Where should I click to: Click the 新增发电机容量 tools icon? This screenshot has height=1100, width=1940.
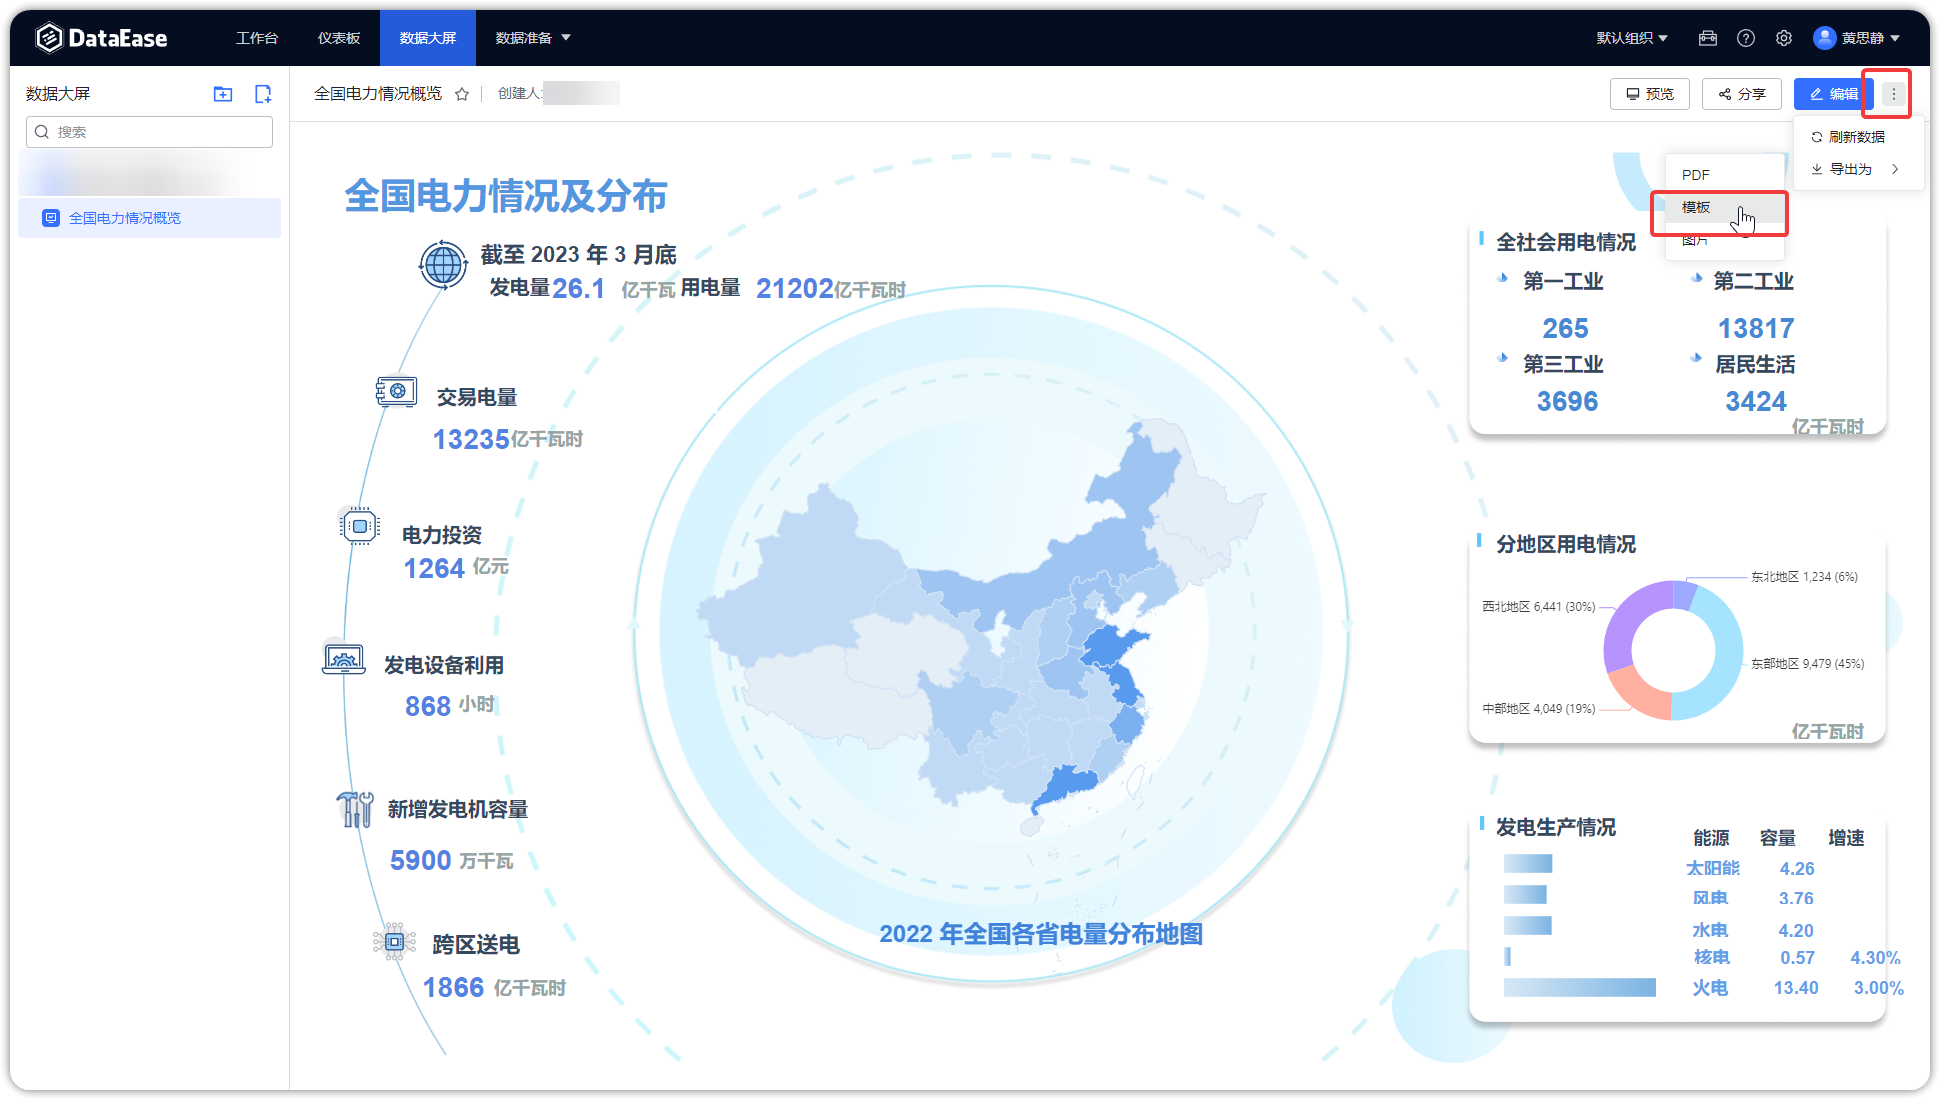355,809
